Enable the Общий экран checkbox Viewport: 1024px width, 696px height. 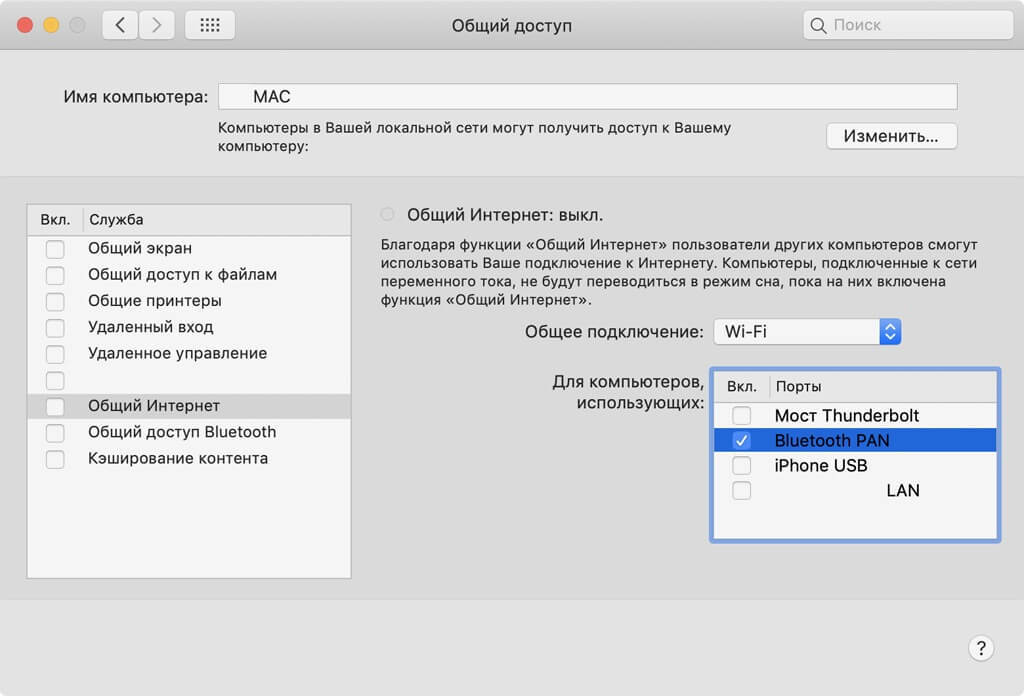[55, 248]
